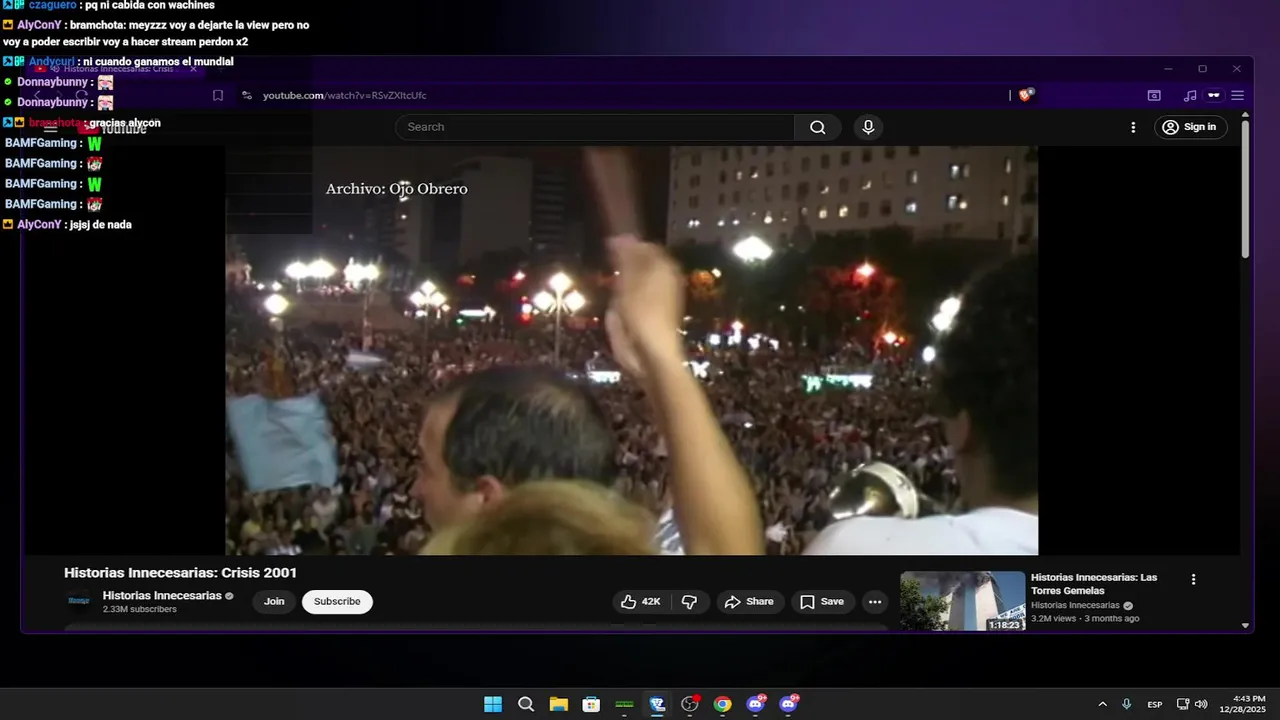Image resolution: width=1280 pixels, height=720 pixels.
Task: Show hidden system tray icons chevron
Action: click(1102, 704)
